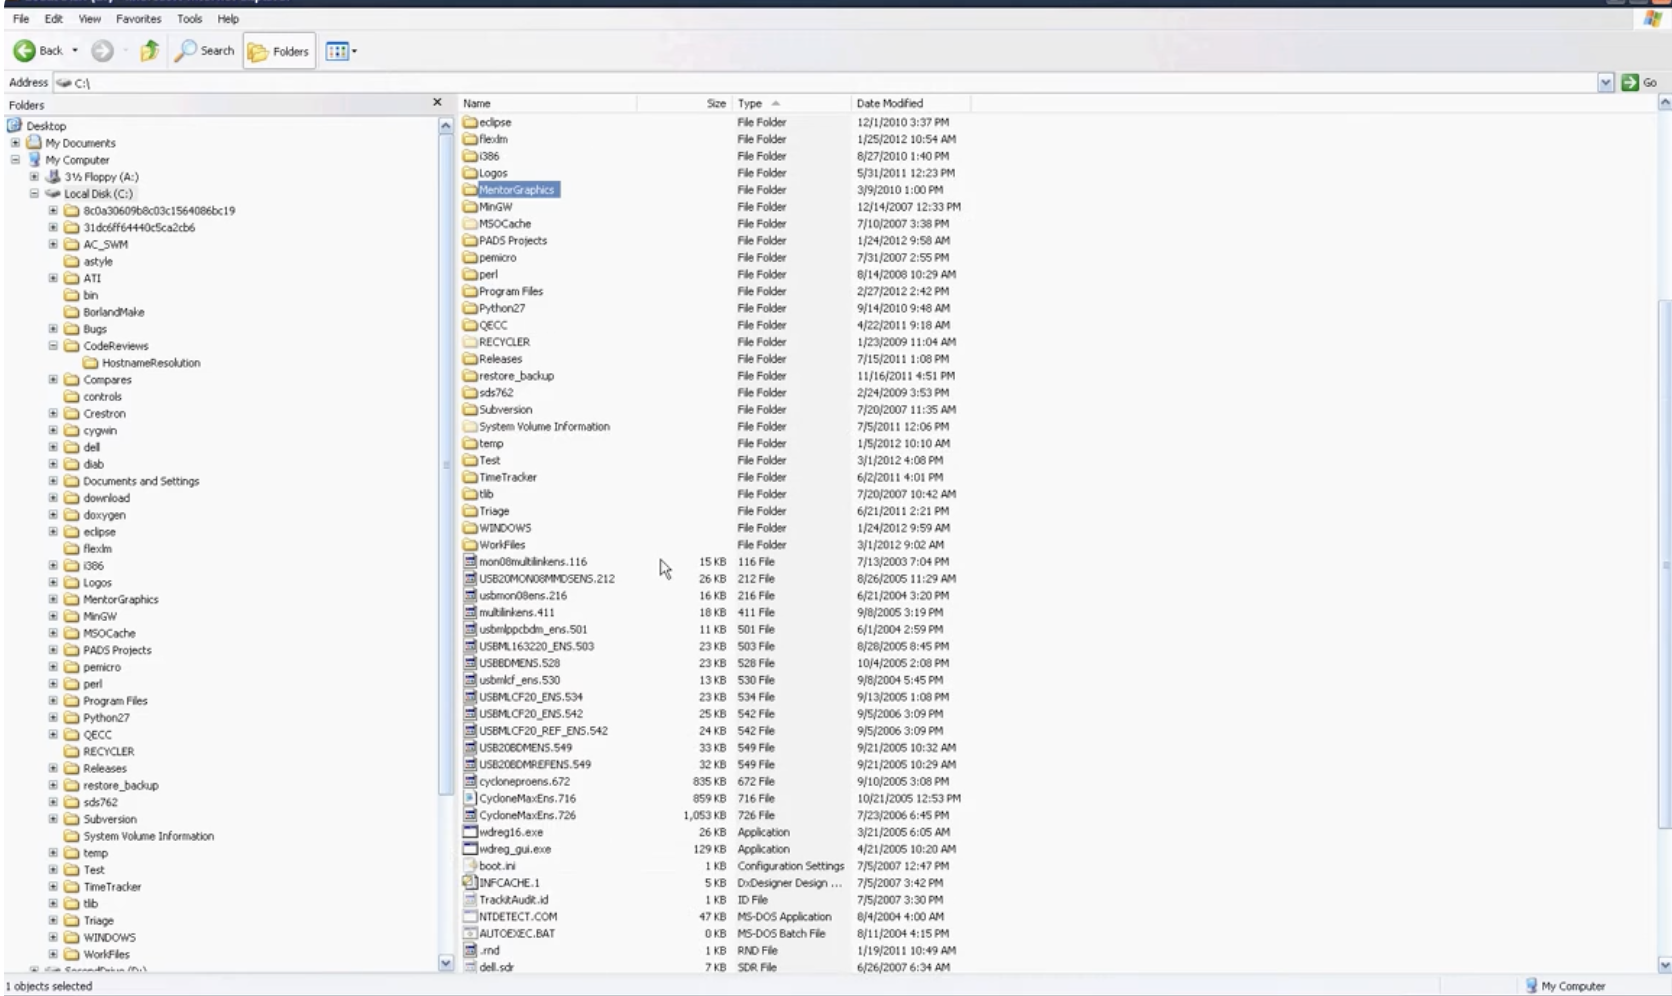
Task: Click the Up folder icon
Action: [149, 51]
